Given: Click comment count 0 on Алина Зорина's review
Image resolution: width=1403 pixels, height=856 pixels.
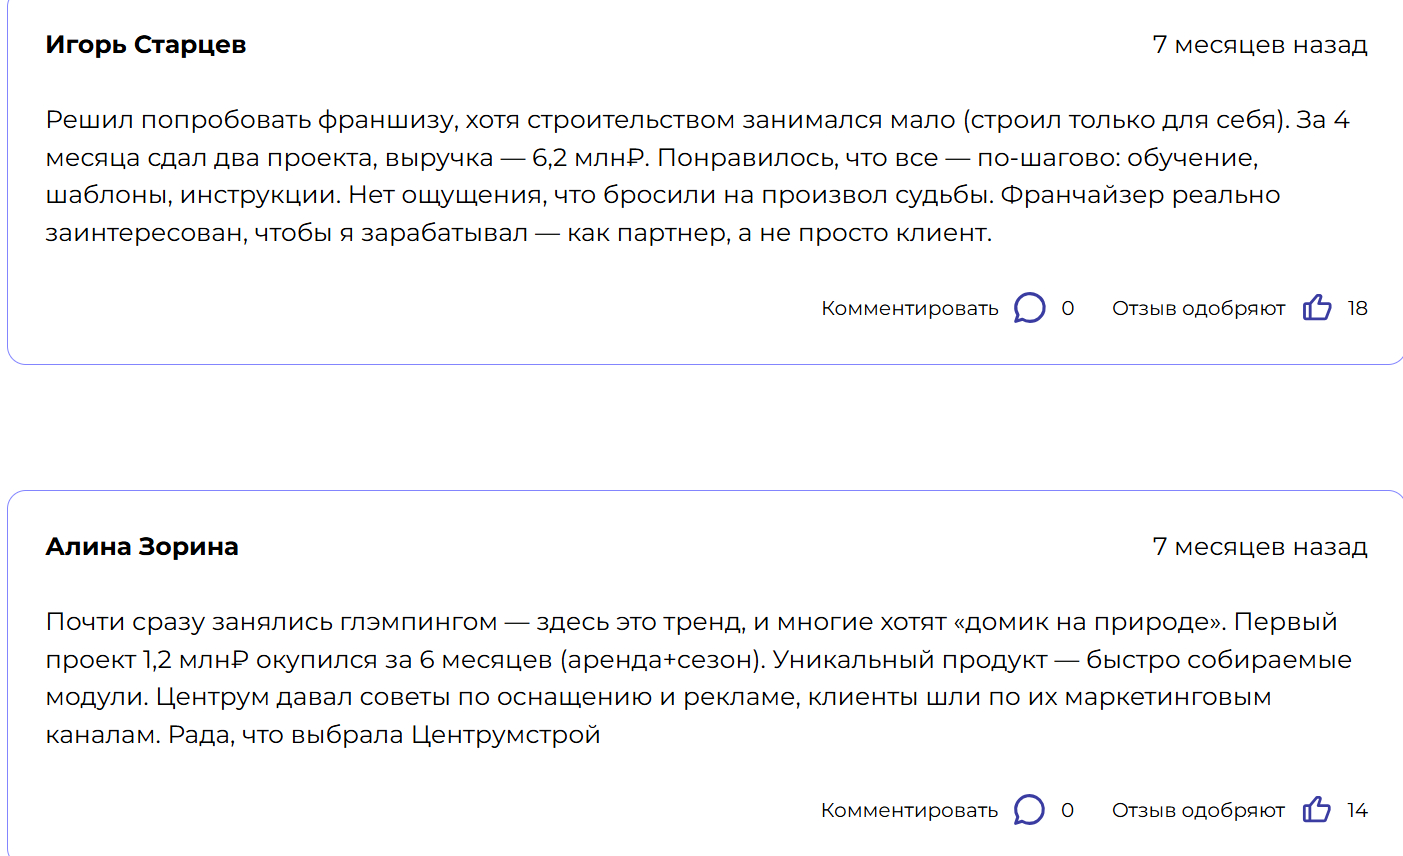Looking at the screenshot, I should tap(1068, 811).
